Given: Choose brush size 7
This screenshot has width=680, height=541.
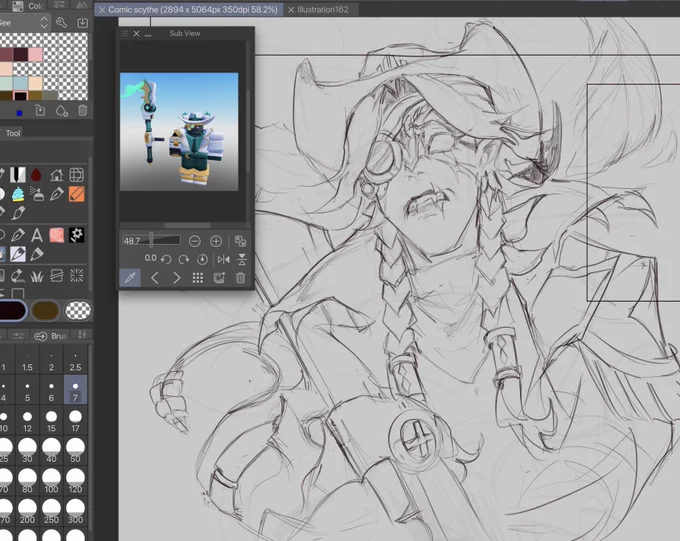Looking at the screenshot, I should [75, 390].
